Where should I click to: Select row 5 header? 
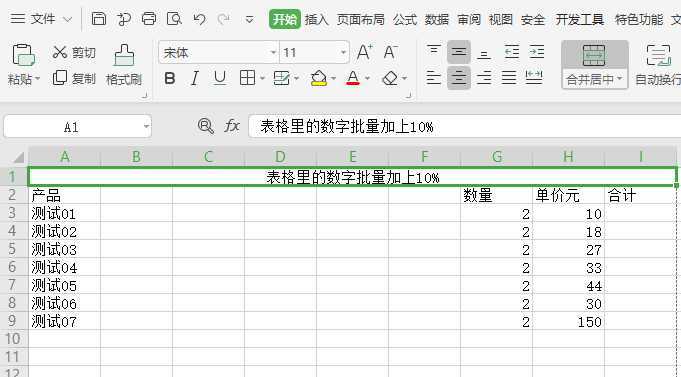13,249
